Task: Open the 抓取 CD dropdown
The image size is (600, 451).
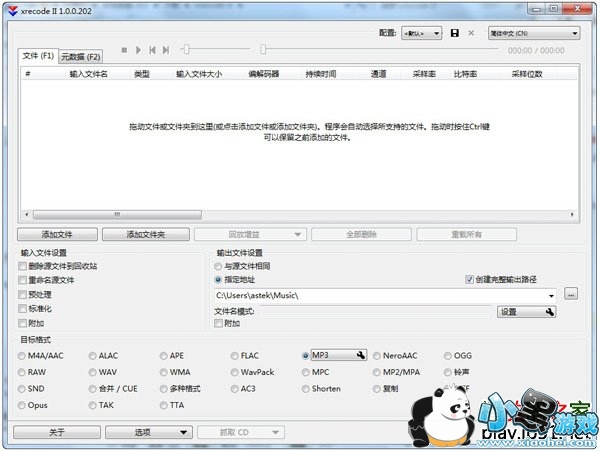Action: coord(241,432)
